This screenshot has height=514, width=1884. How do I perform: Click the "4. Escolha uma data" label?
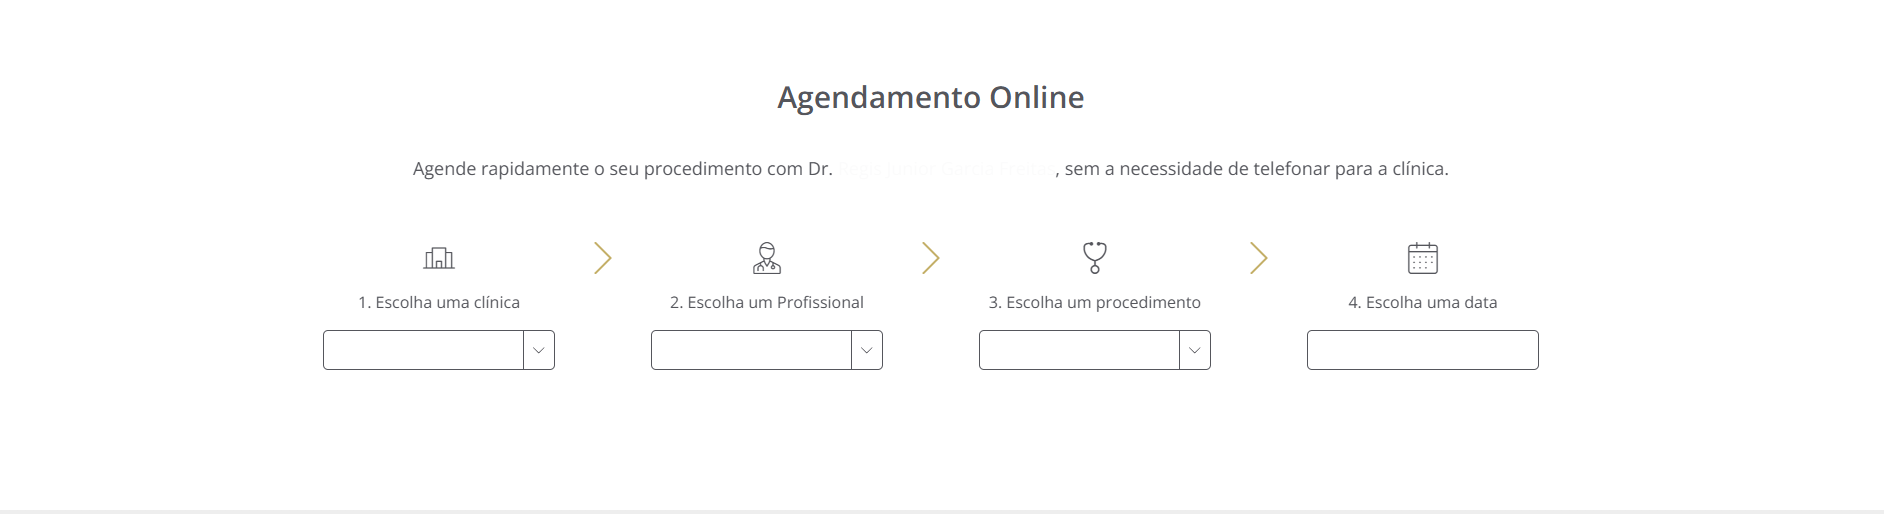click(1422, 302)
